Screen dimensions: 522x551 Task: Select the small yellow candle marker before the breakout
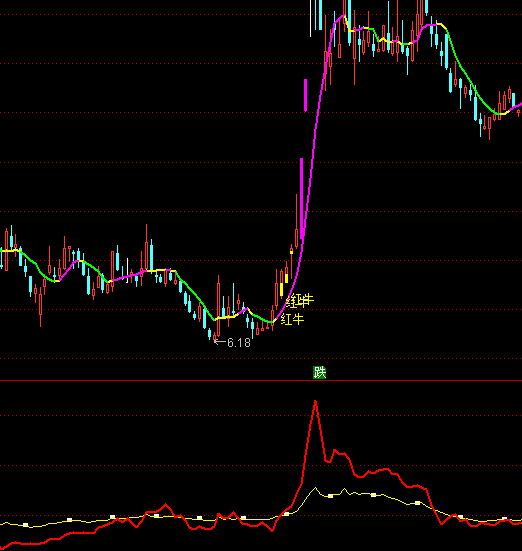(x=291, y=252)
